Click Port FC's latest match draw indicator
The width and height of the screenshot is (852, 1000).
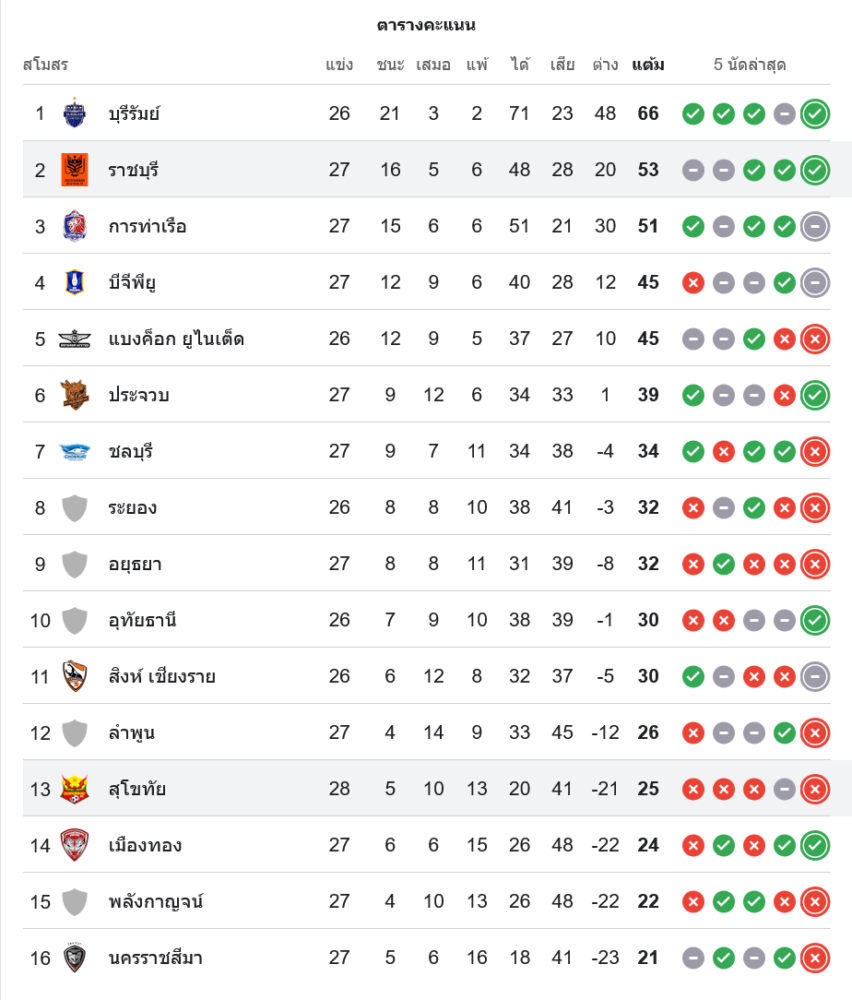pos(815,227)
